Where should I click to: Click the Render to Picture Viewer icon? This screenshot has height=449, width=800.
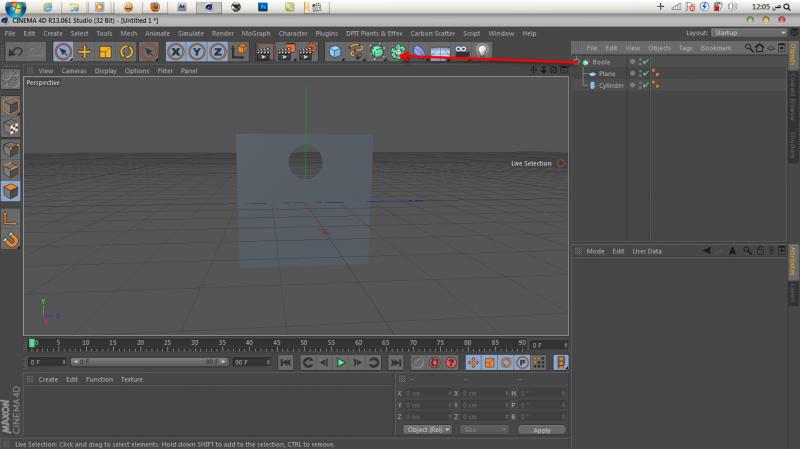[284, 51]
